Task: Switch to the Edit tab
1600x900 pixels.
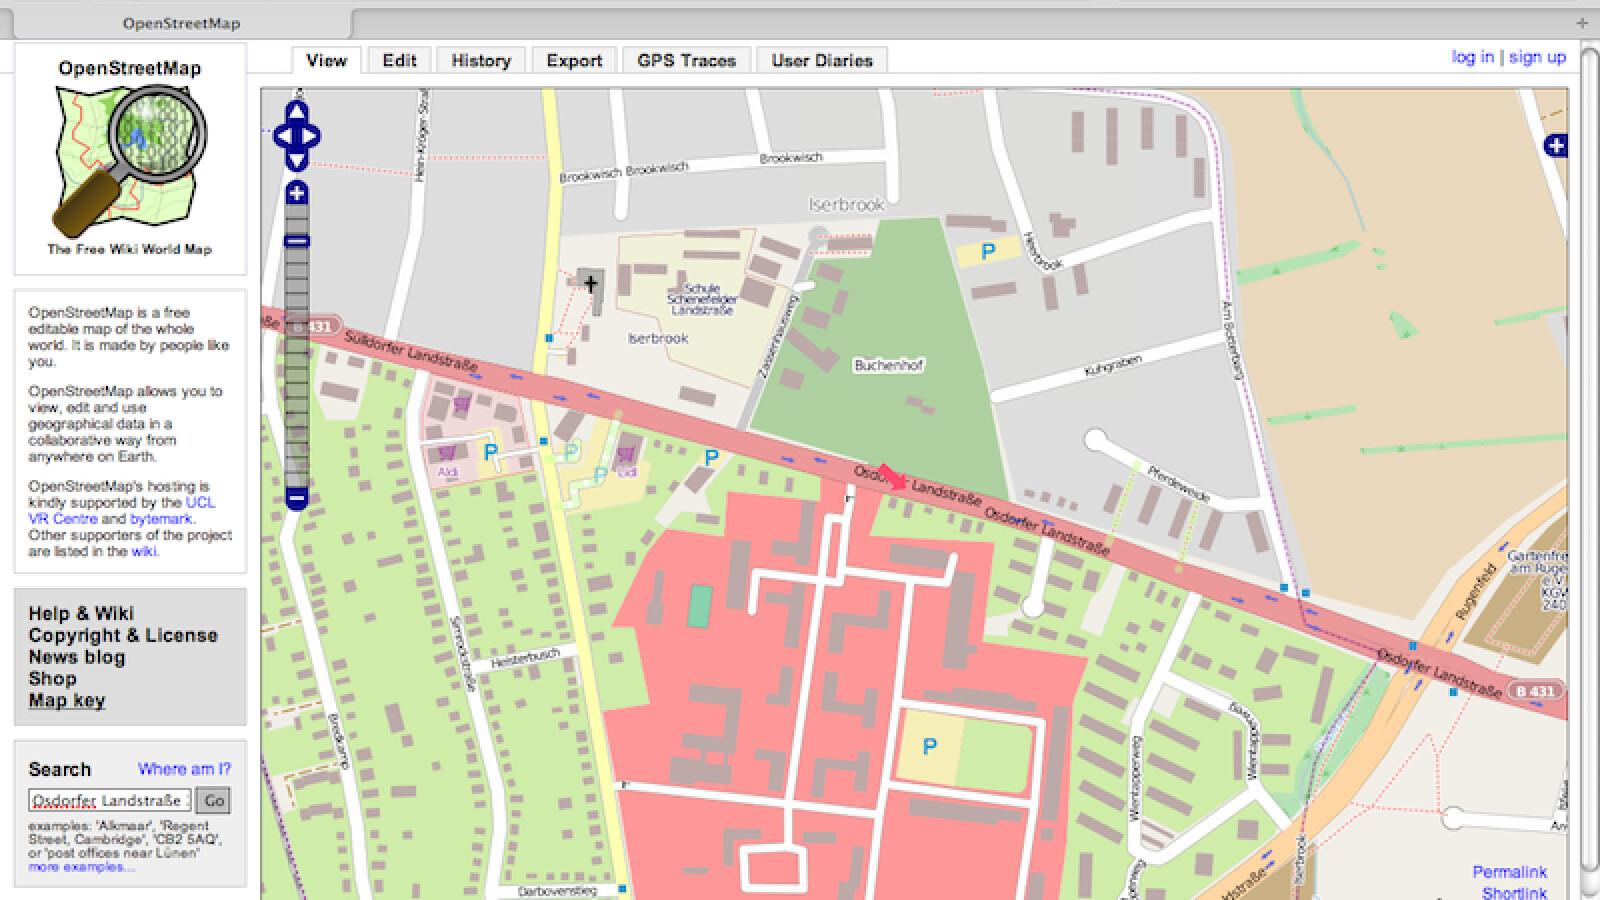Action: click(399, 61)
